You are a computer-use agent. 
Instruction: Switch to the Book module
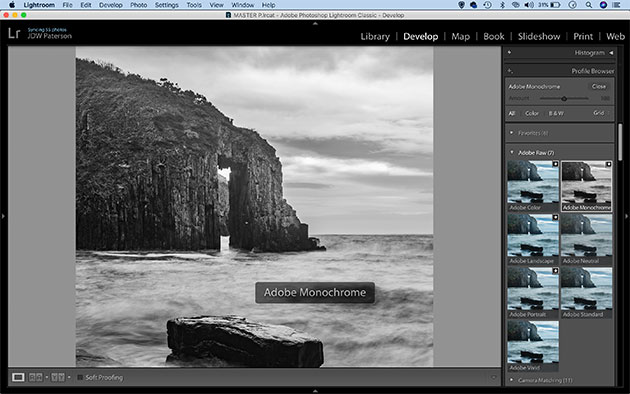click(x=494, y=37)
